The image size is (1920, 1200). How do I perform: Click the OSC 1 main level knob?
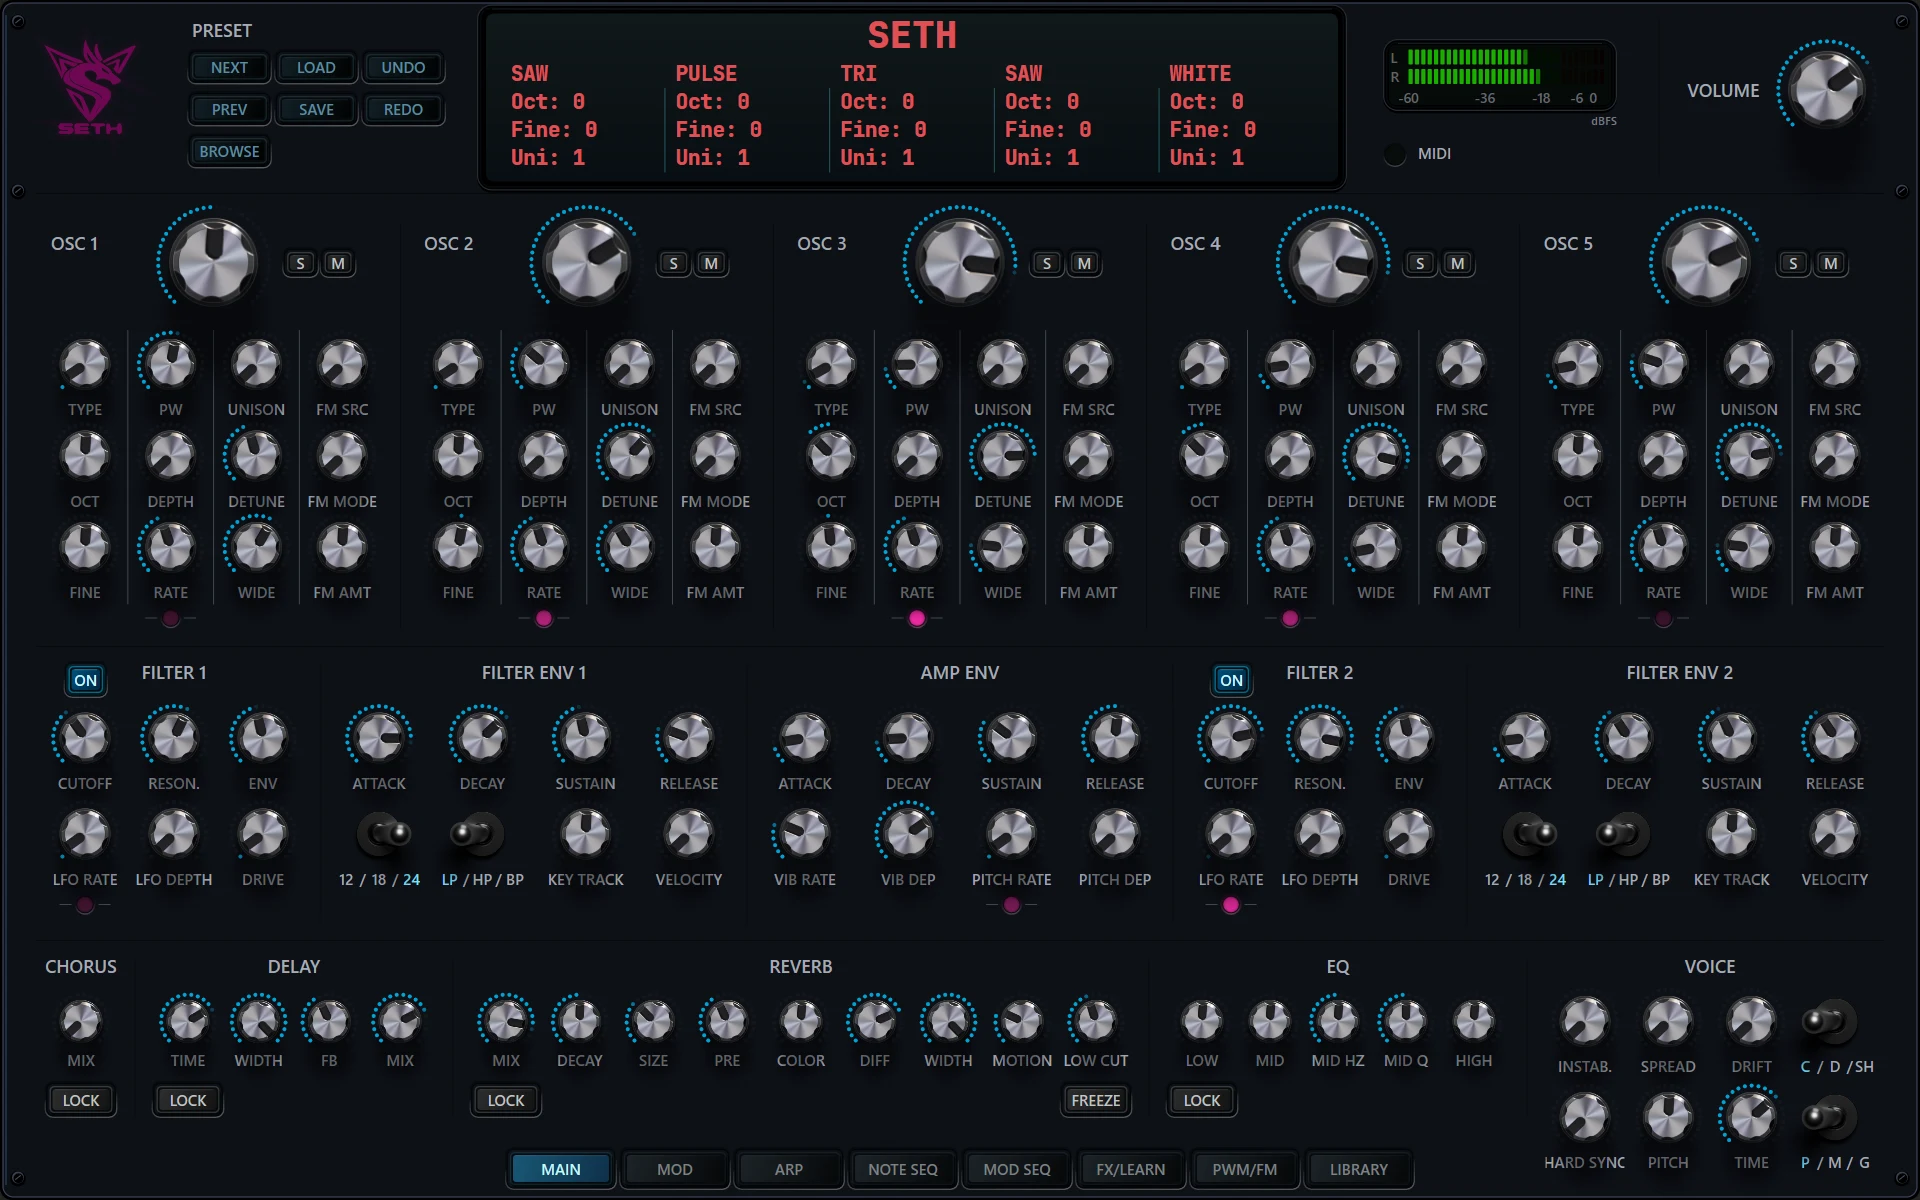[x=213, y=261]
